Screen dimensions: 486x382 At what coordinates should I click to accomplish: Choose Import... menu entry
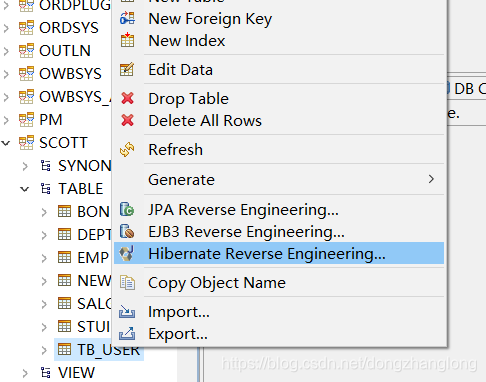click(279, 312)
